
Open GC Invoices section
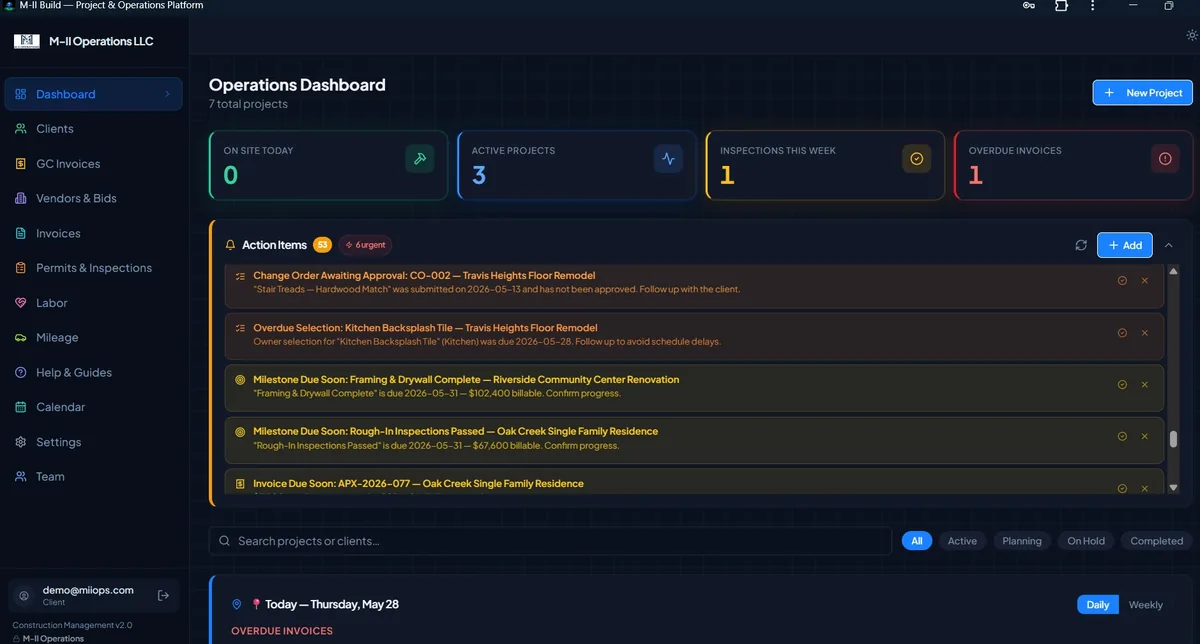coord(93,164)
